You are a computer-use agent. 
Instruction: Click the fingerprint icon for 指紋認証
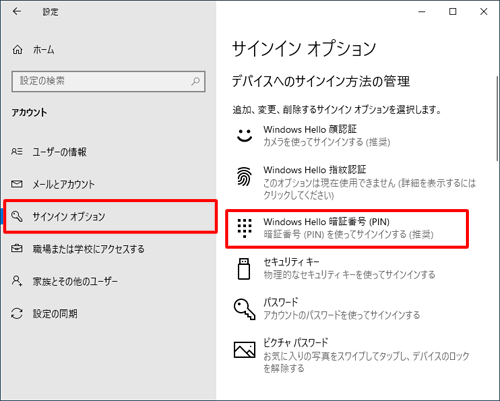click(244, 176)
